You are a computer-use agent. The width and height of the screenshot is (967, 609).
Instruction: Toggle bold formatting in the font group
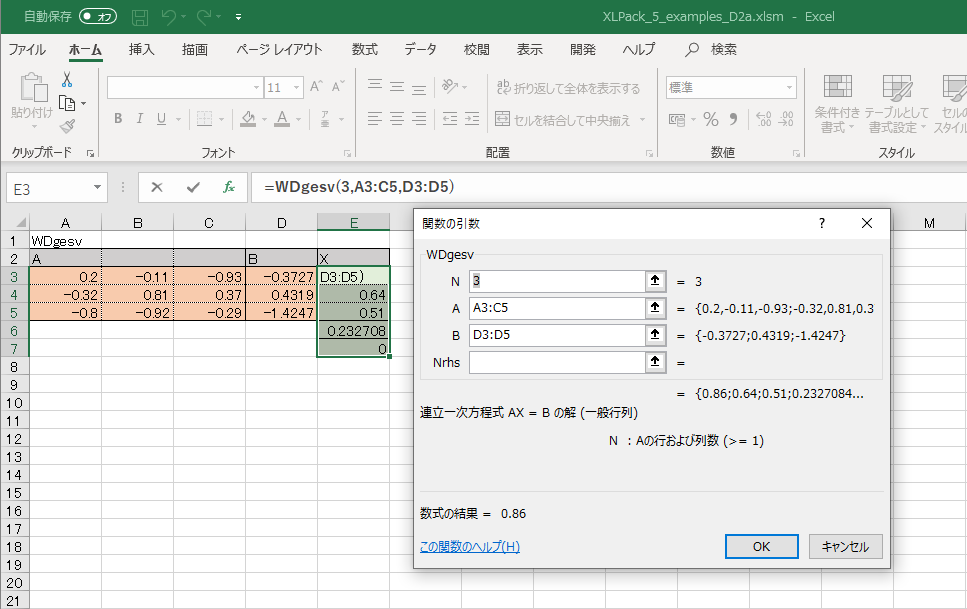pyautogui.click(x=117, y=119)
